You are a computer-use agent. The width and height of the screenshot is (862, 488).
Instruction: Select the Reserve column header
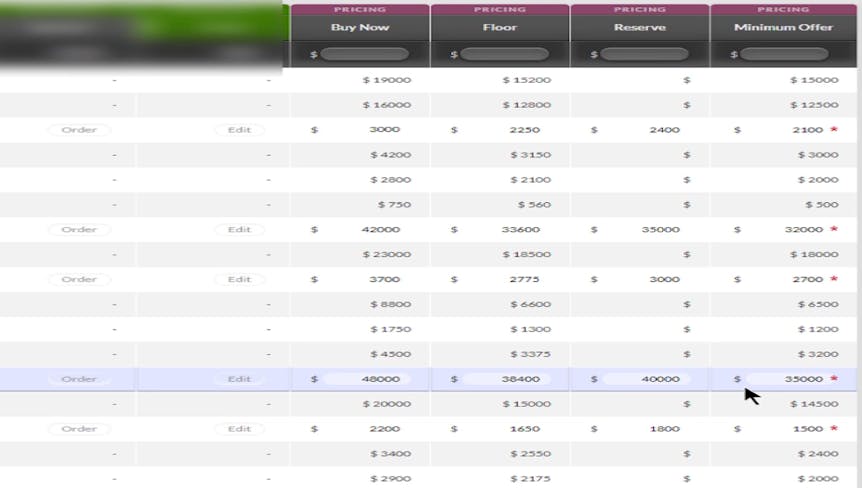pyautogui.click(x=639, y=27)
